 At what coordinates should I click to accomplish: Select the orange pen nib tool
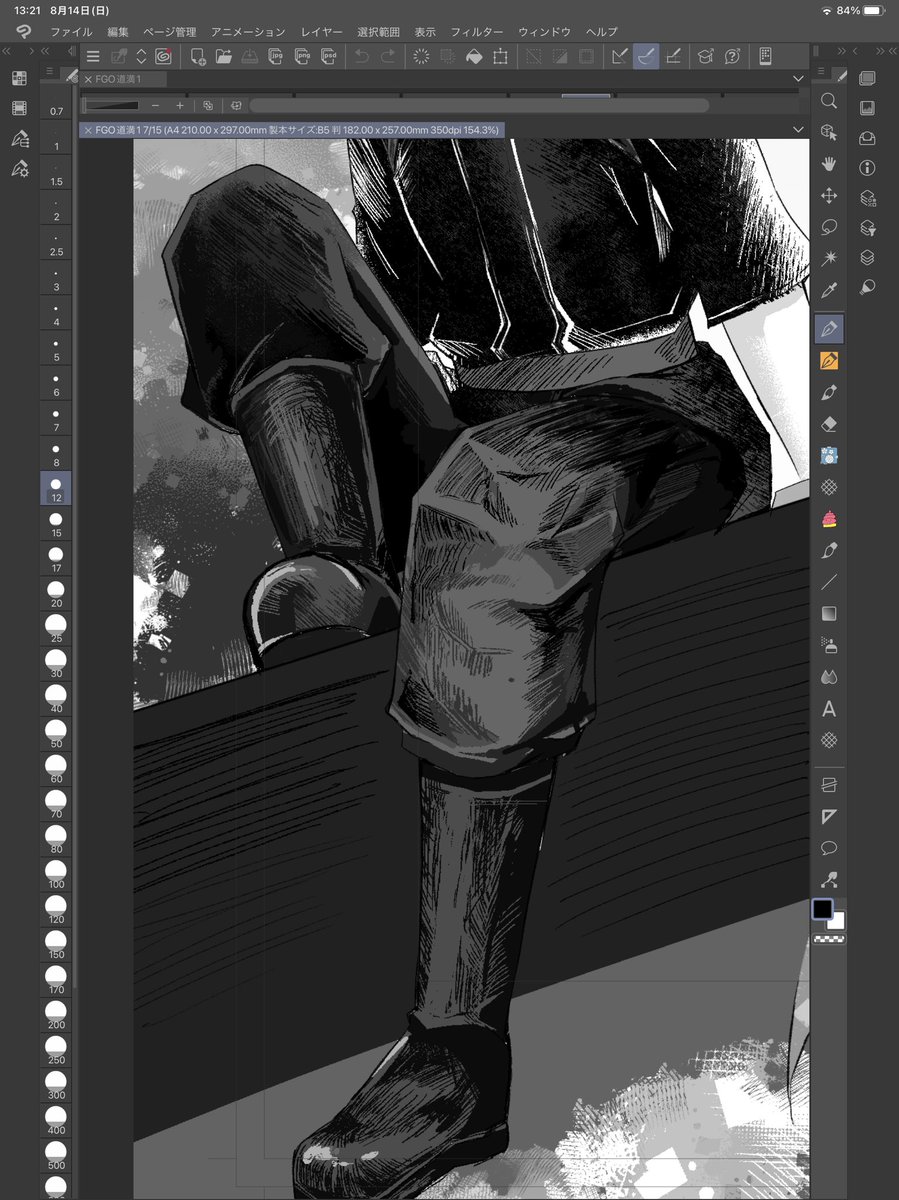[828, 360]
